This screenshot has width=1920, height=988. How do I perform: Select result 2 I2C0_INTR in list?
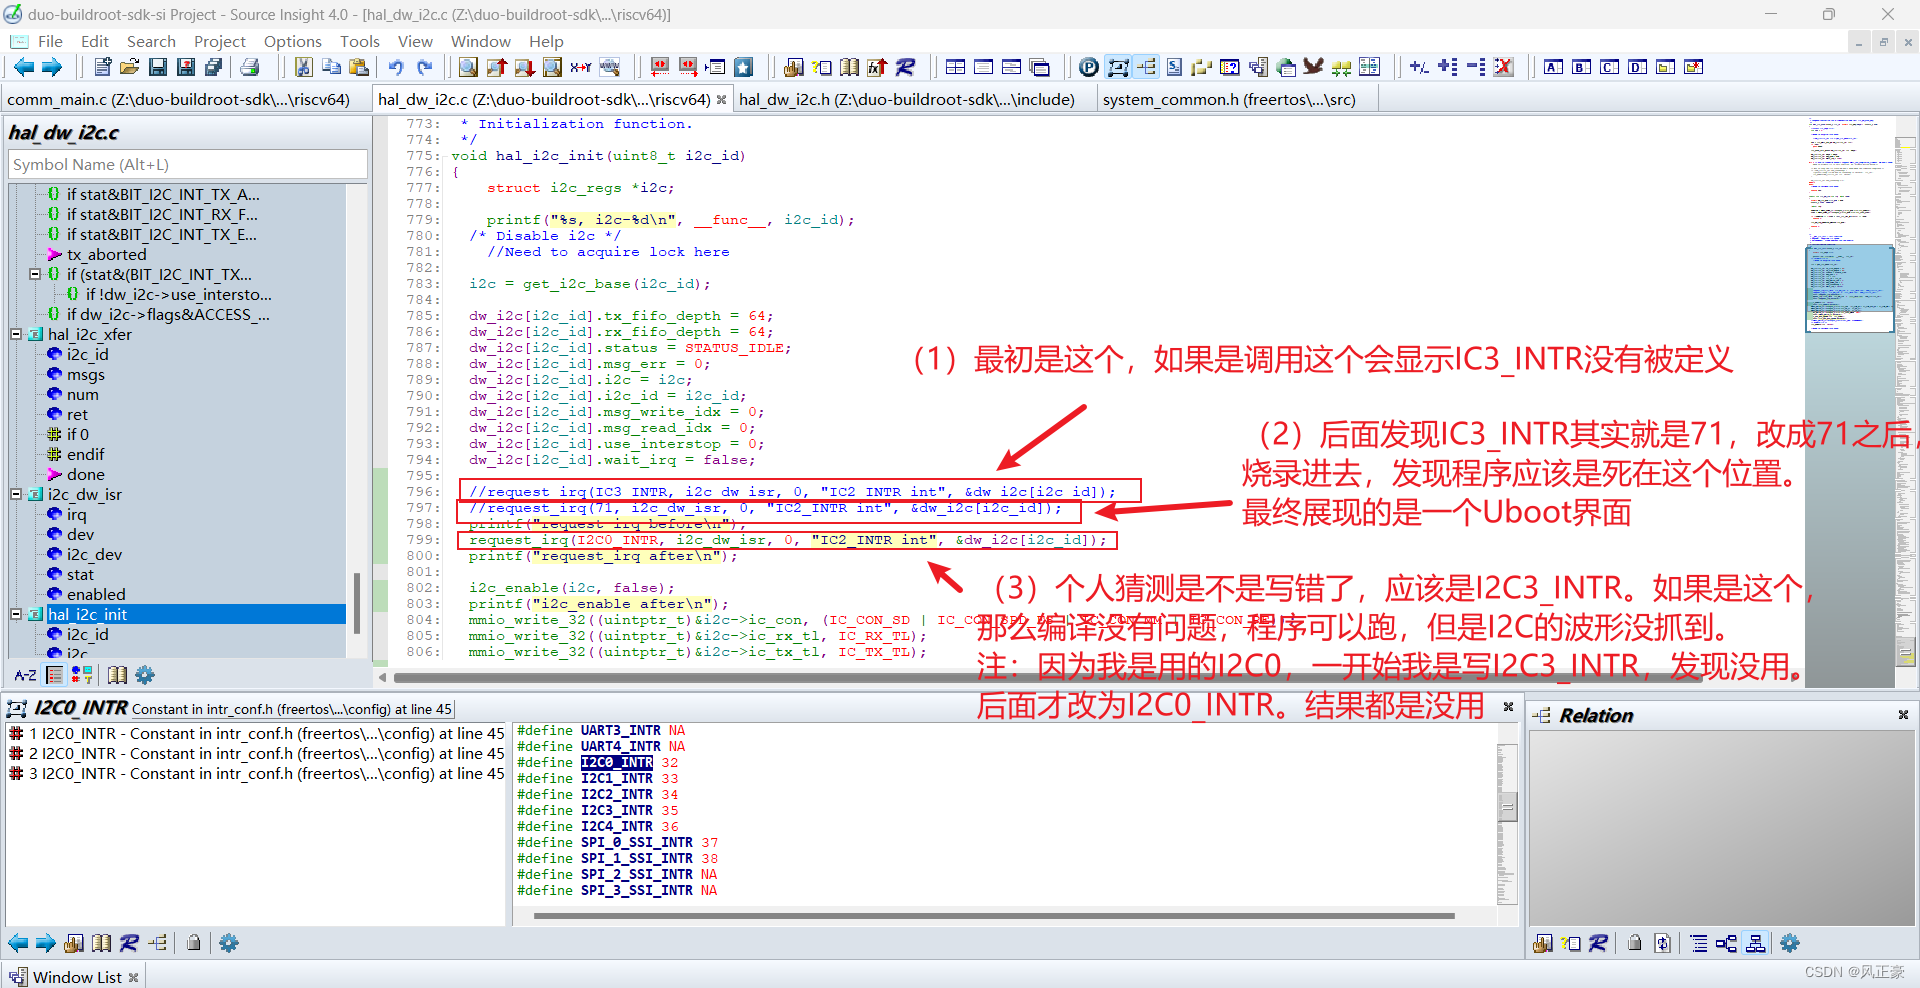(x=257, y=754)
